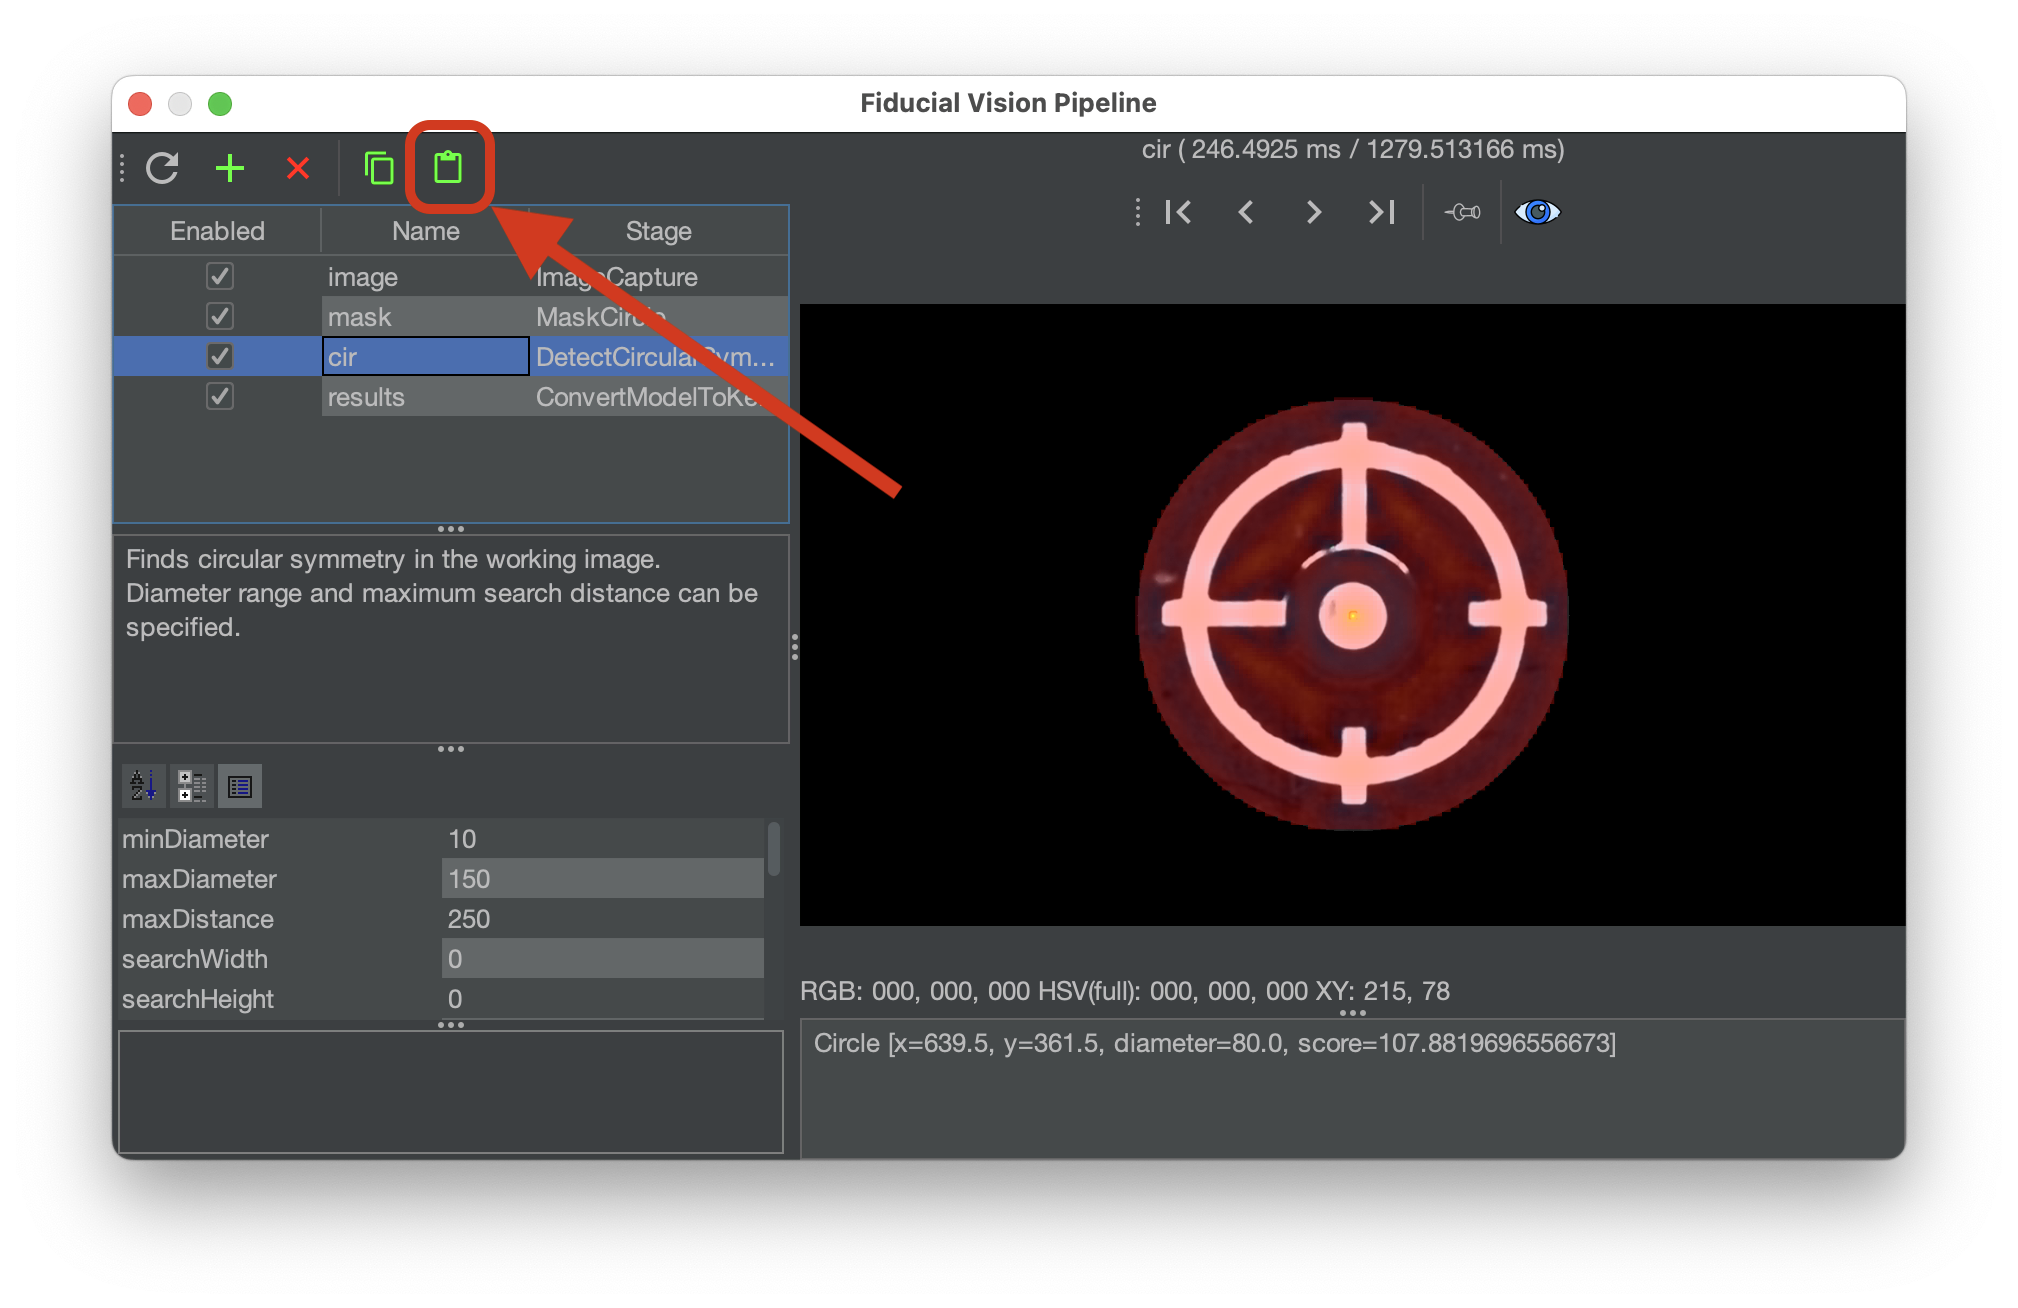This screenshot has width=2018, height=1308.
Task: Copy pipeline to clipboard icon
Action: tap(378, 168)
